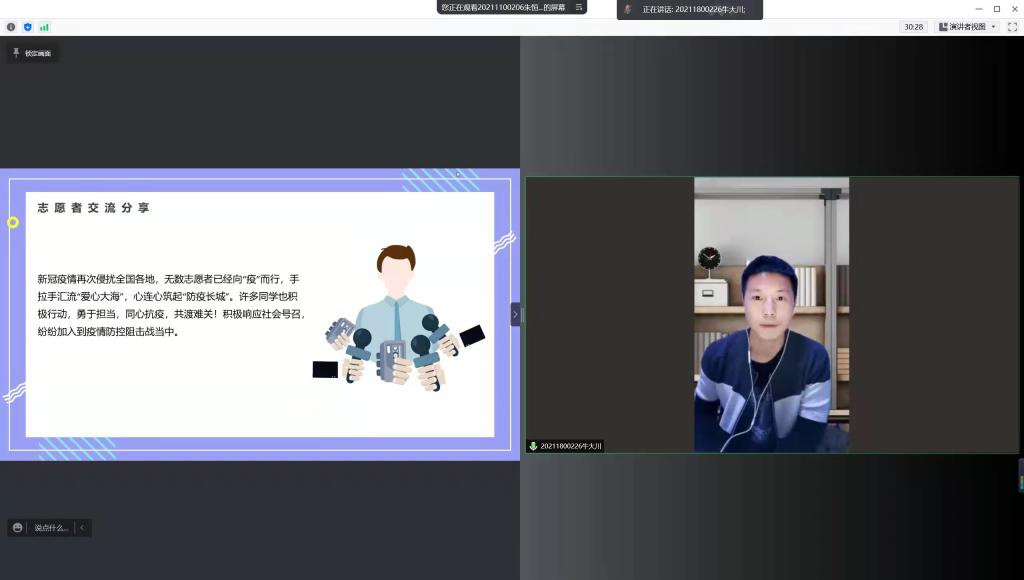Check the green network signal indicator
This screenshot has width=1024, height=580.
(44, 27)
